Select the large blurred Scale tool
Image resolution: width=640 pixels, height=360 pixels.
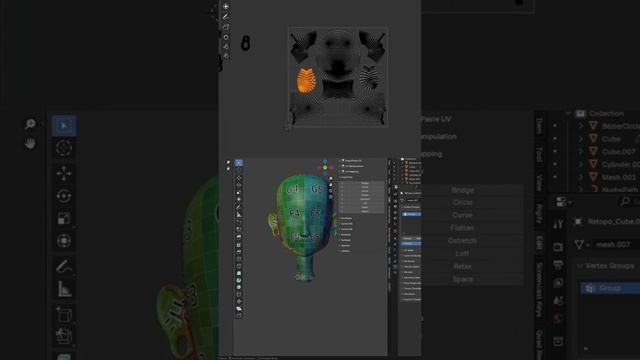coord(64,219)
